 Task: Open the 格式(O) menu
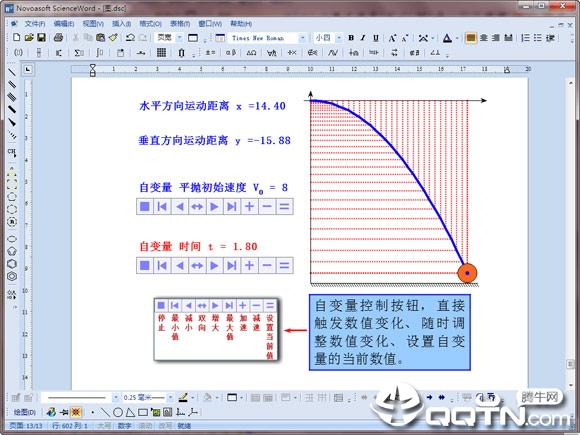tap(150, 24)
